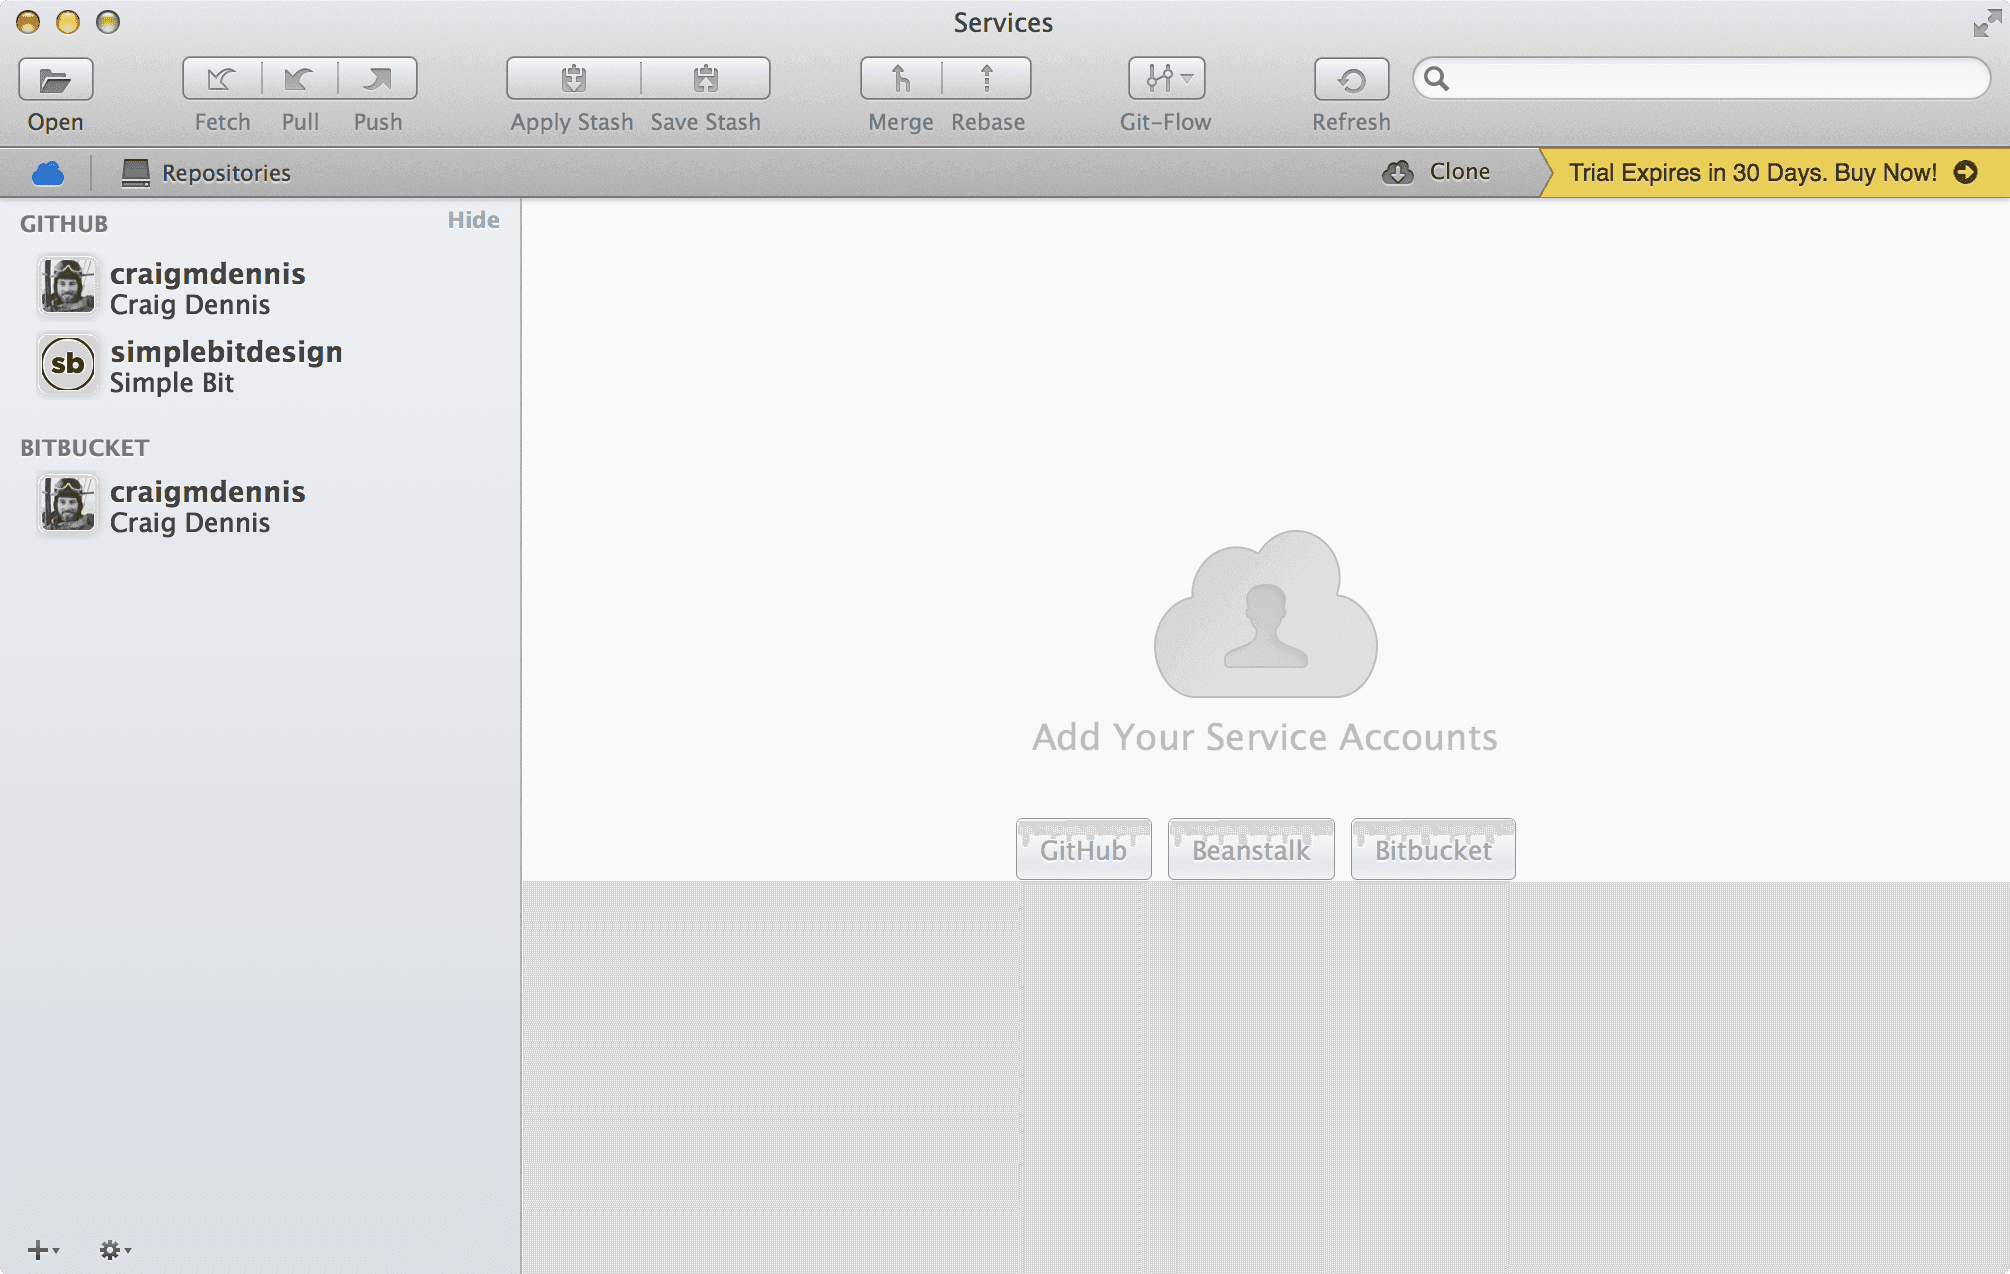Select the Rebase toolbar icon
This screenshot has height=1274, width=2010.
987,79
